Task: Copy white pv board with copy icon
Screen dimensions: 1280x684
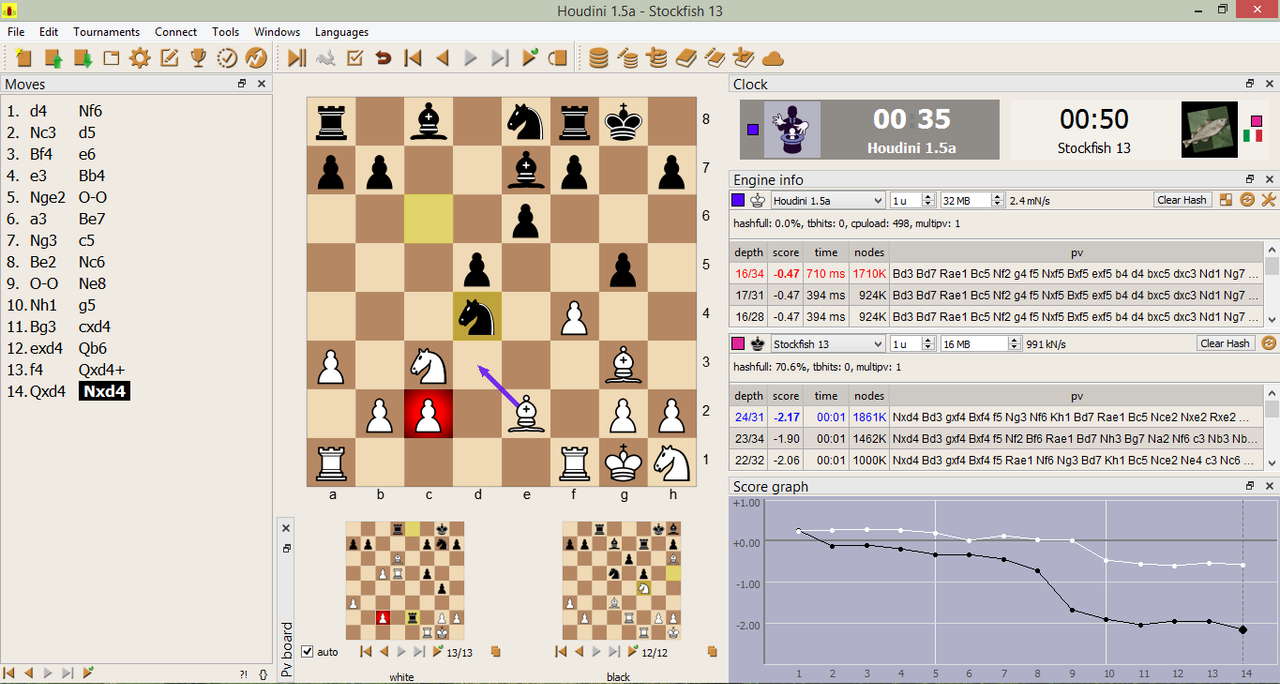Action: click(x=496, y=651)
